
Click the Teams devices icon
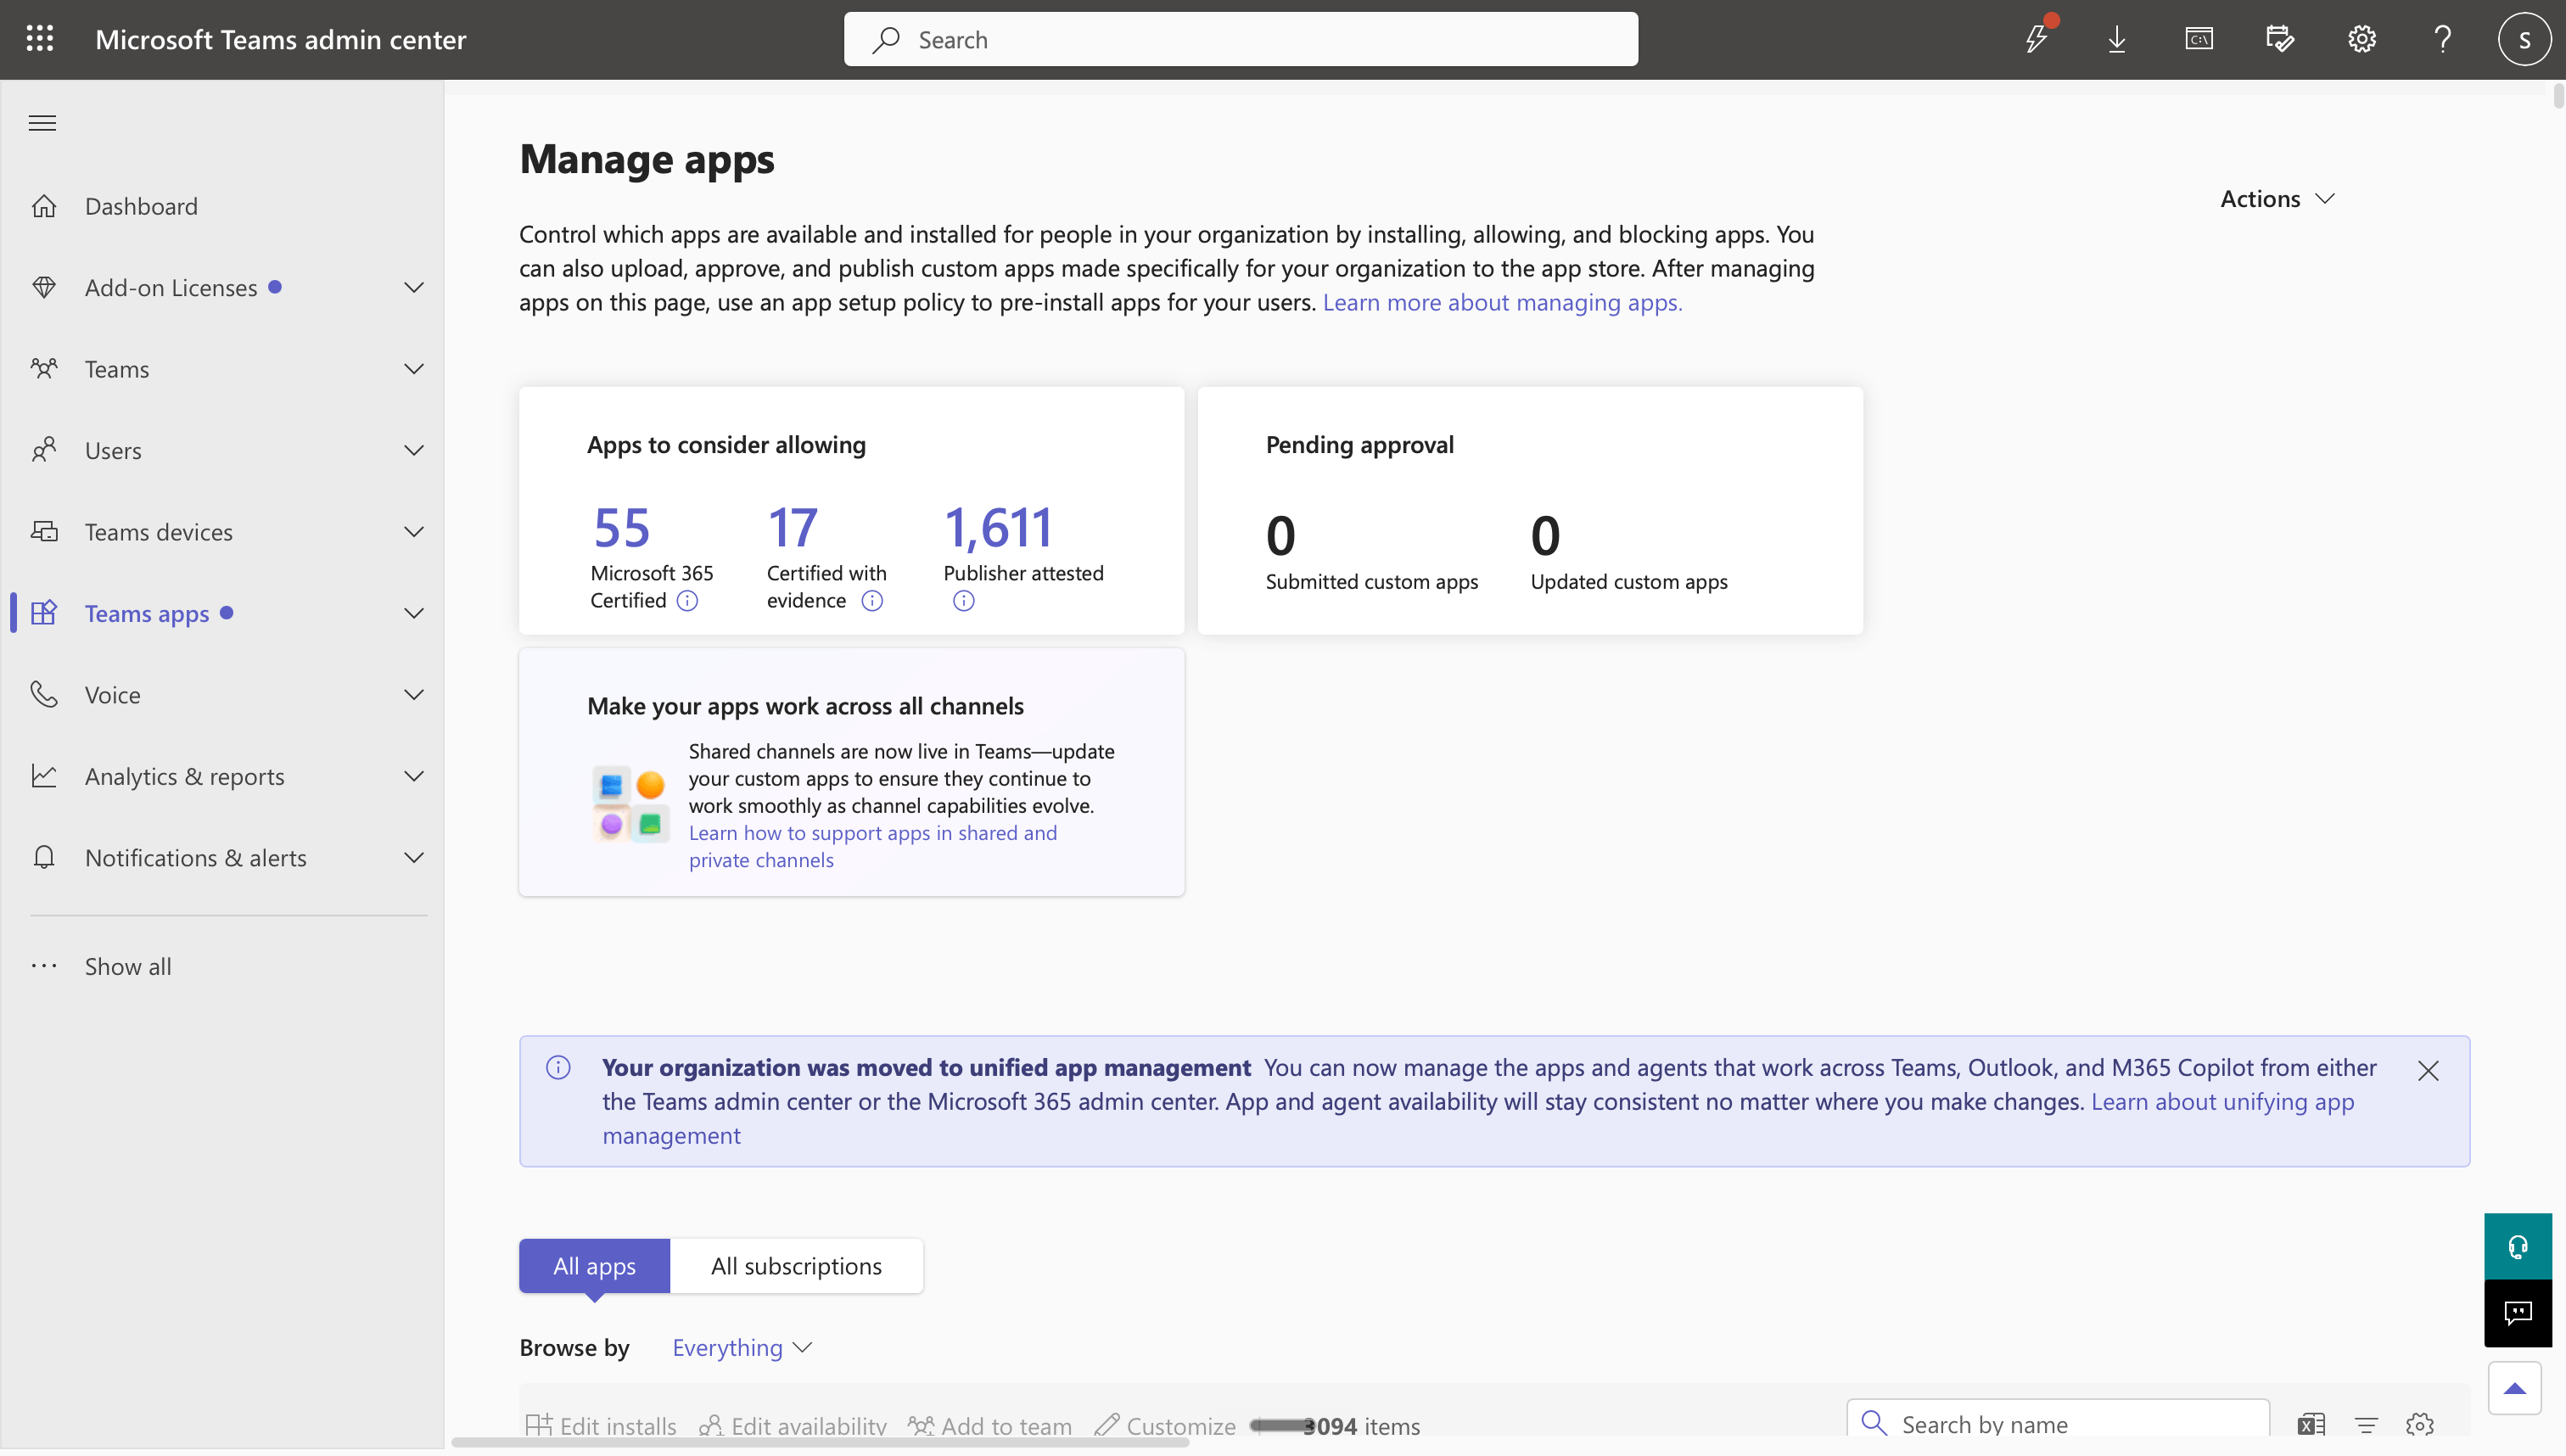[x=44, y=531]
